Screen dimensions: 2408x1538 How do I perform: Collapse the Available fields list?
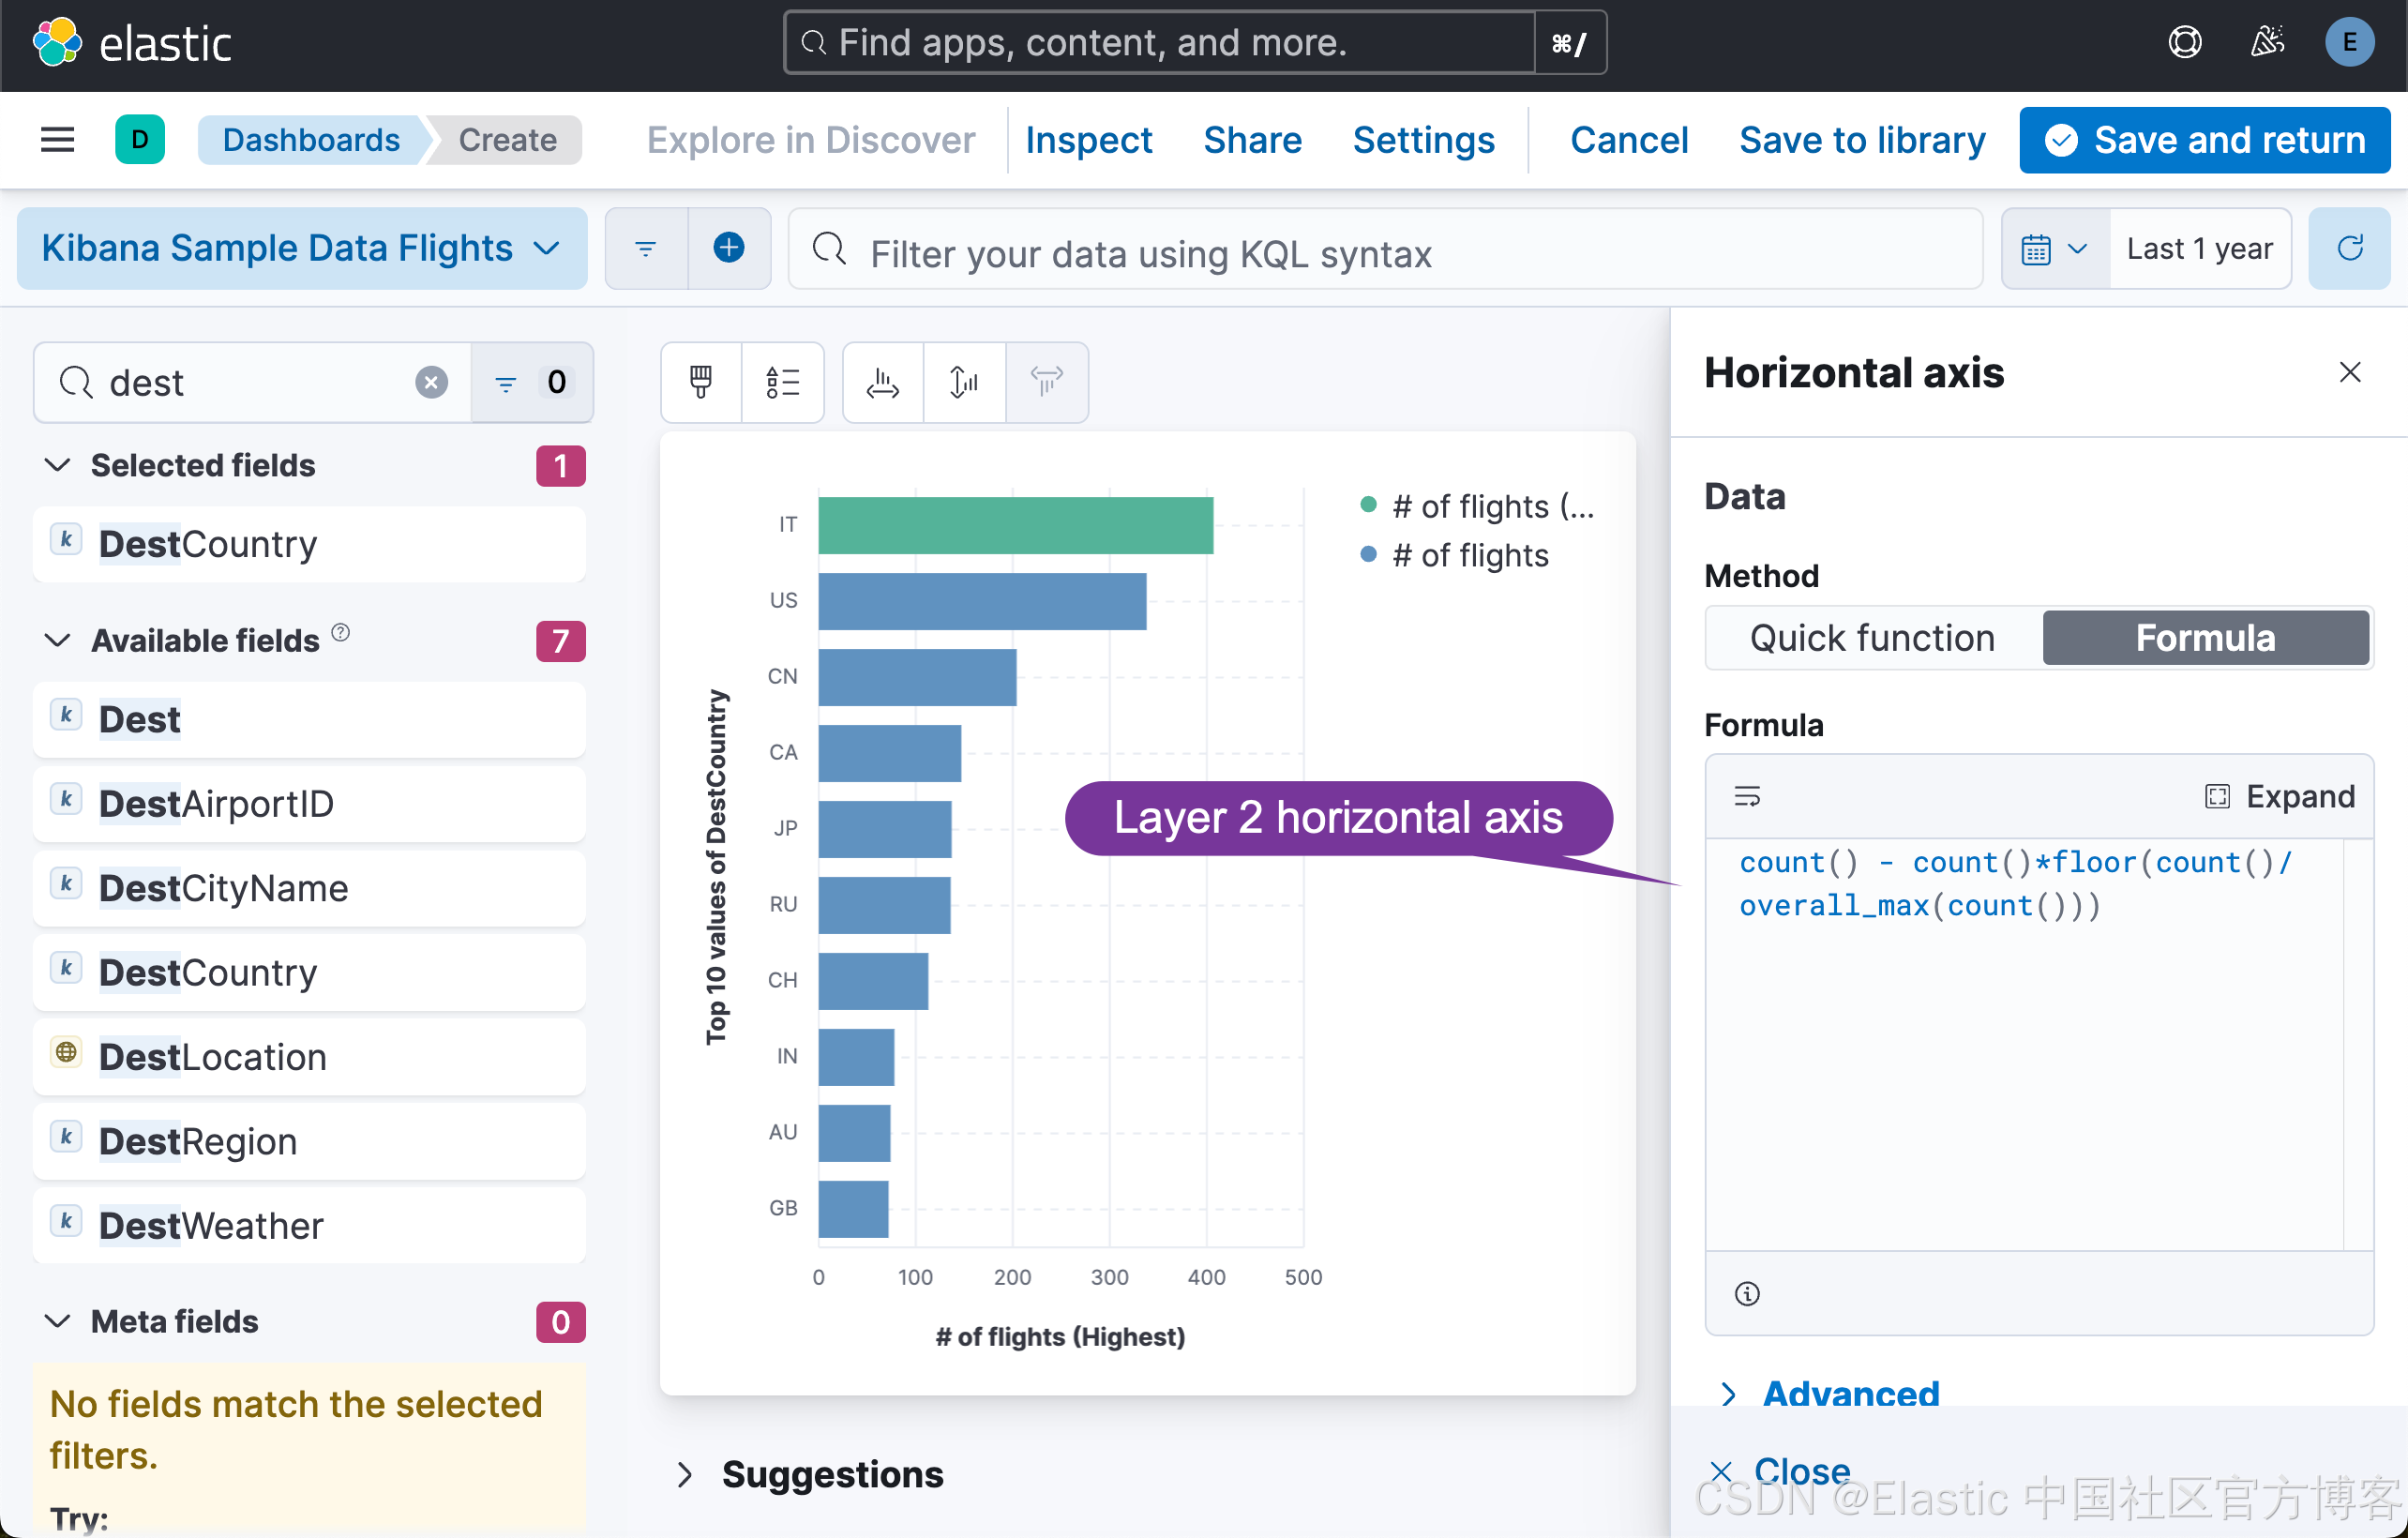coord(58,640)
